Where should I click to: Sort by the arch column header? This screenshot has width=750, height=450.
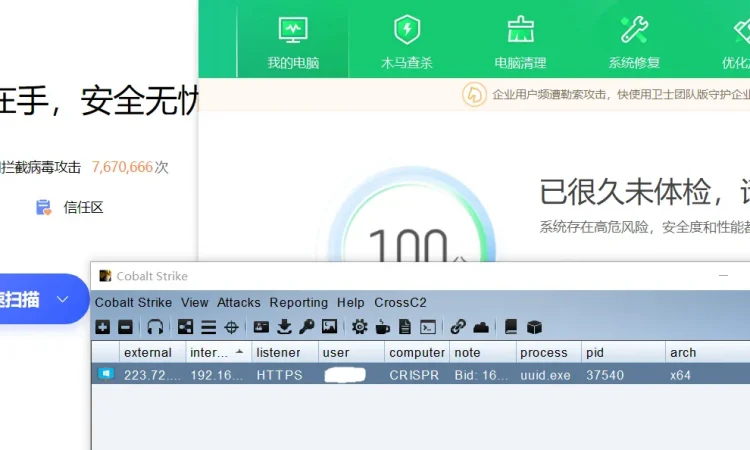[x=707, y=352]
